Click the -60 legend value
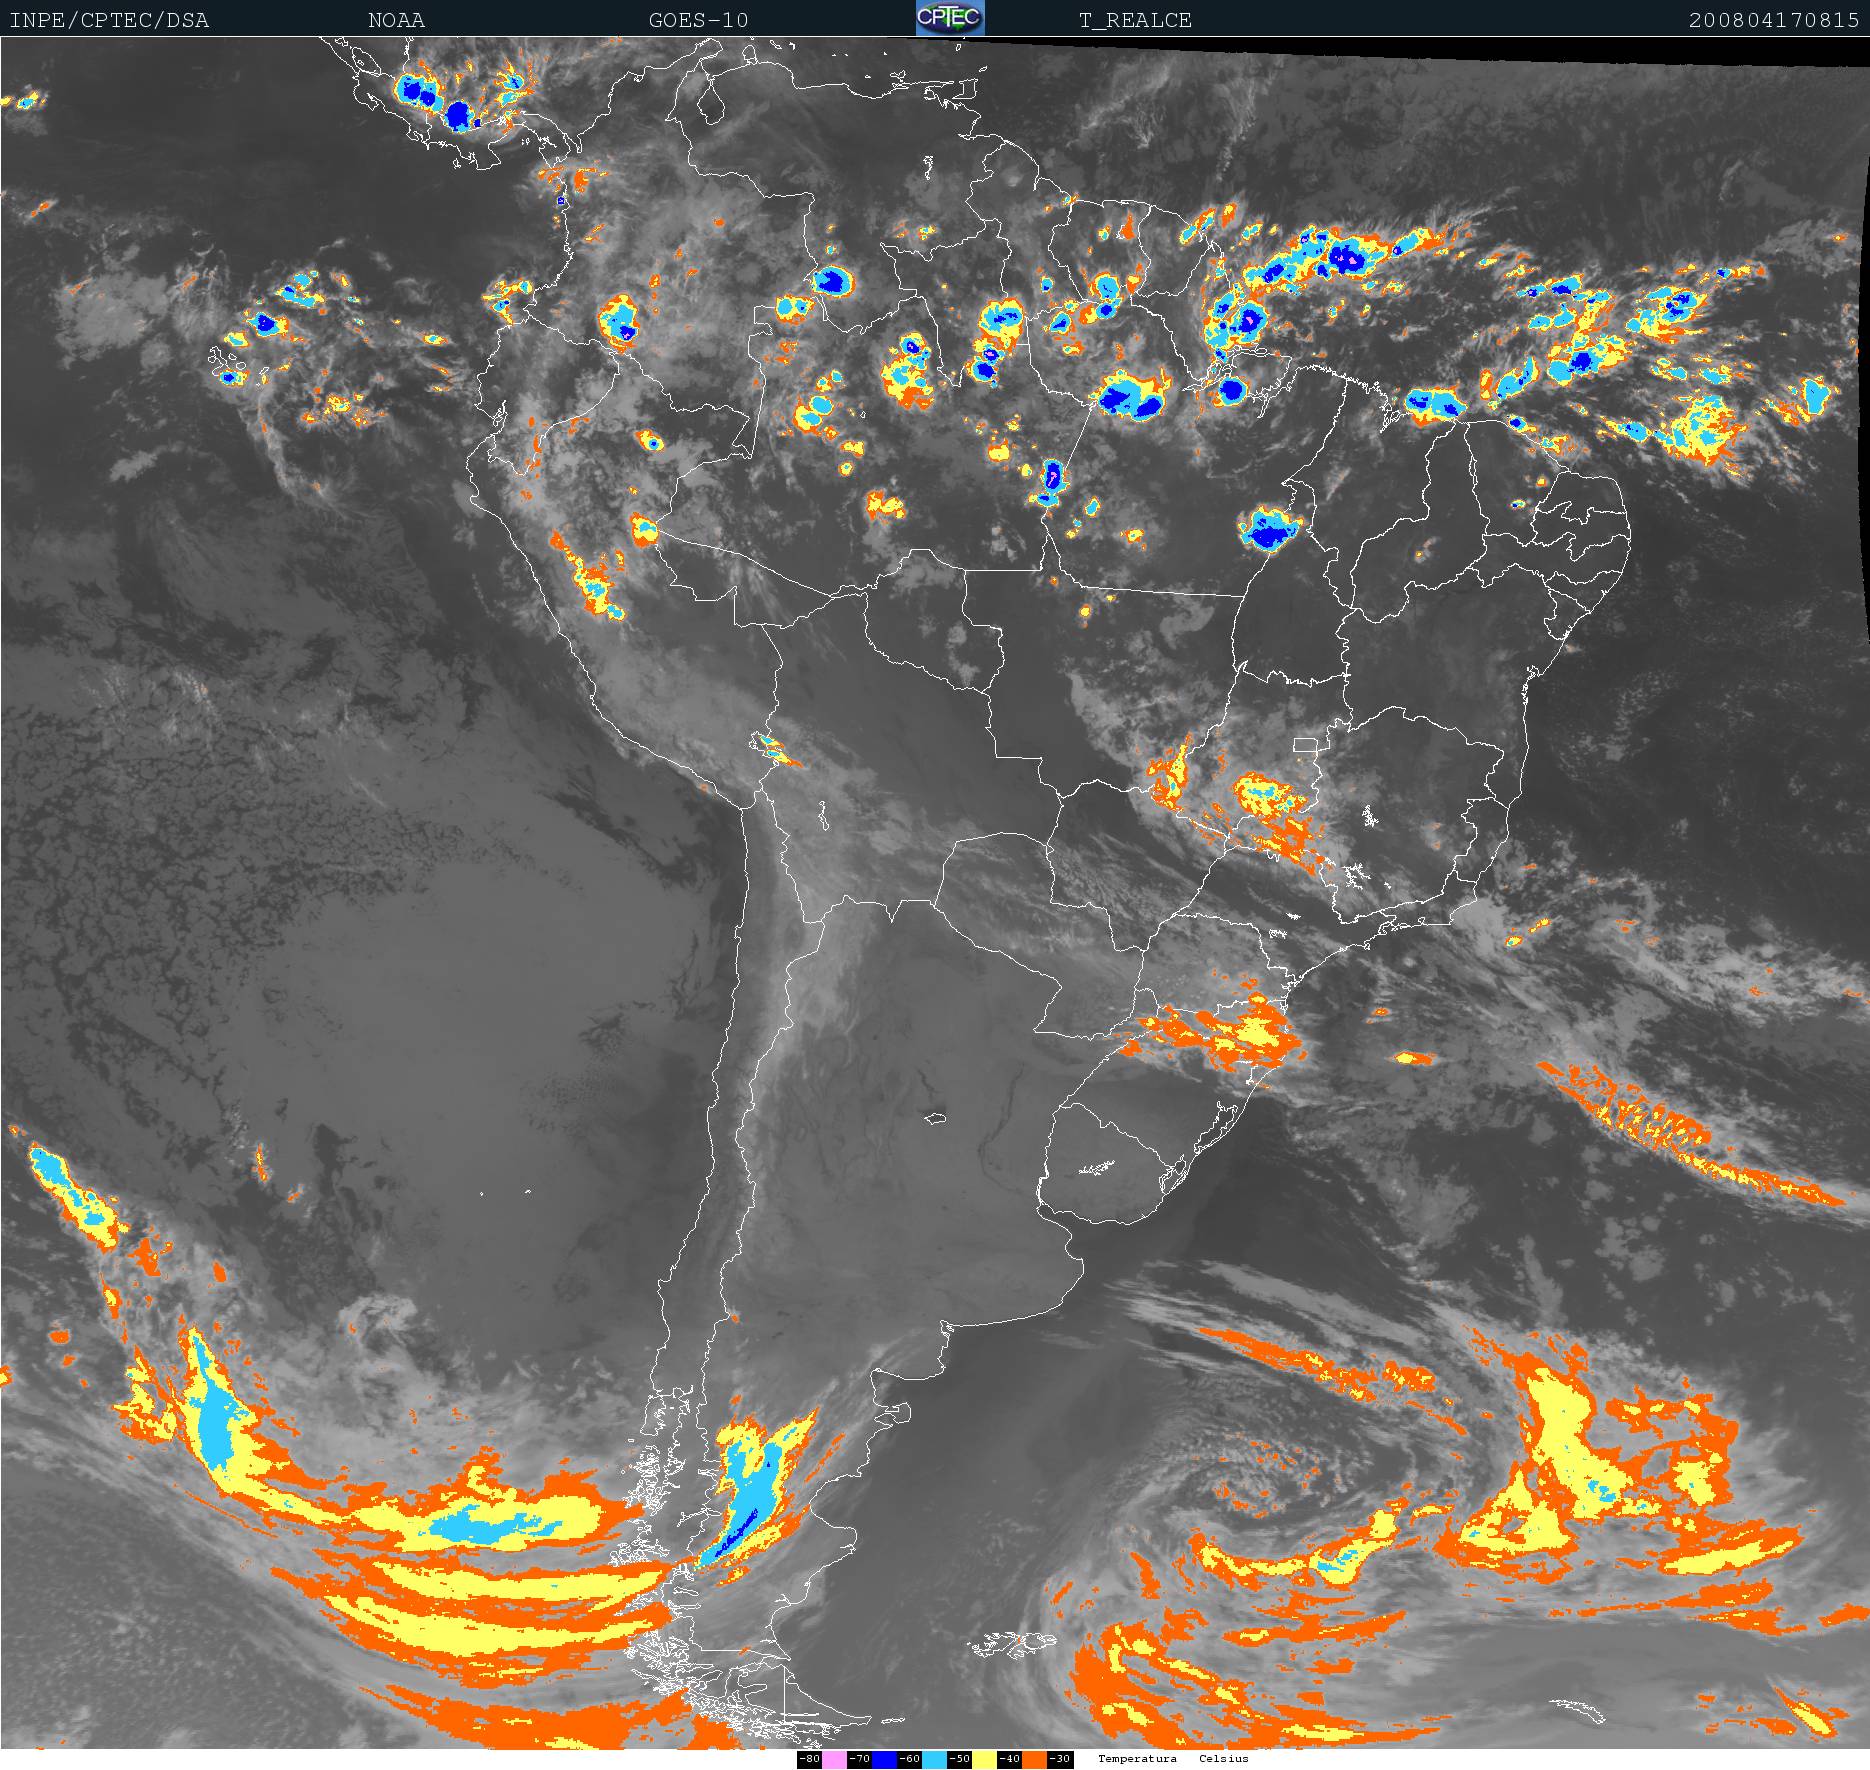This screenshot has width=1870, height=1770. coord(909,1759)
